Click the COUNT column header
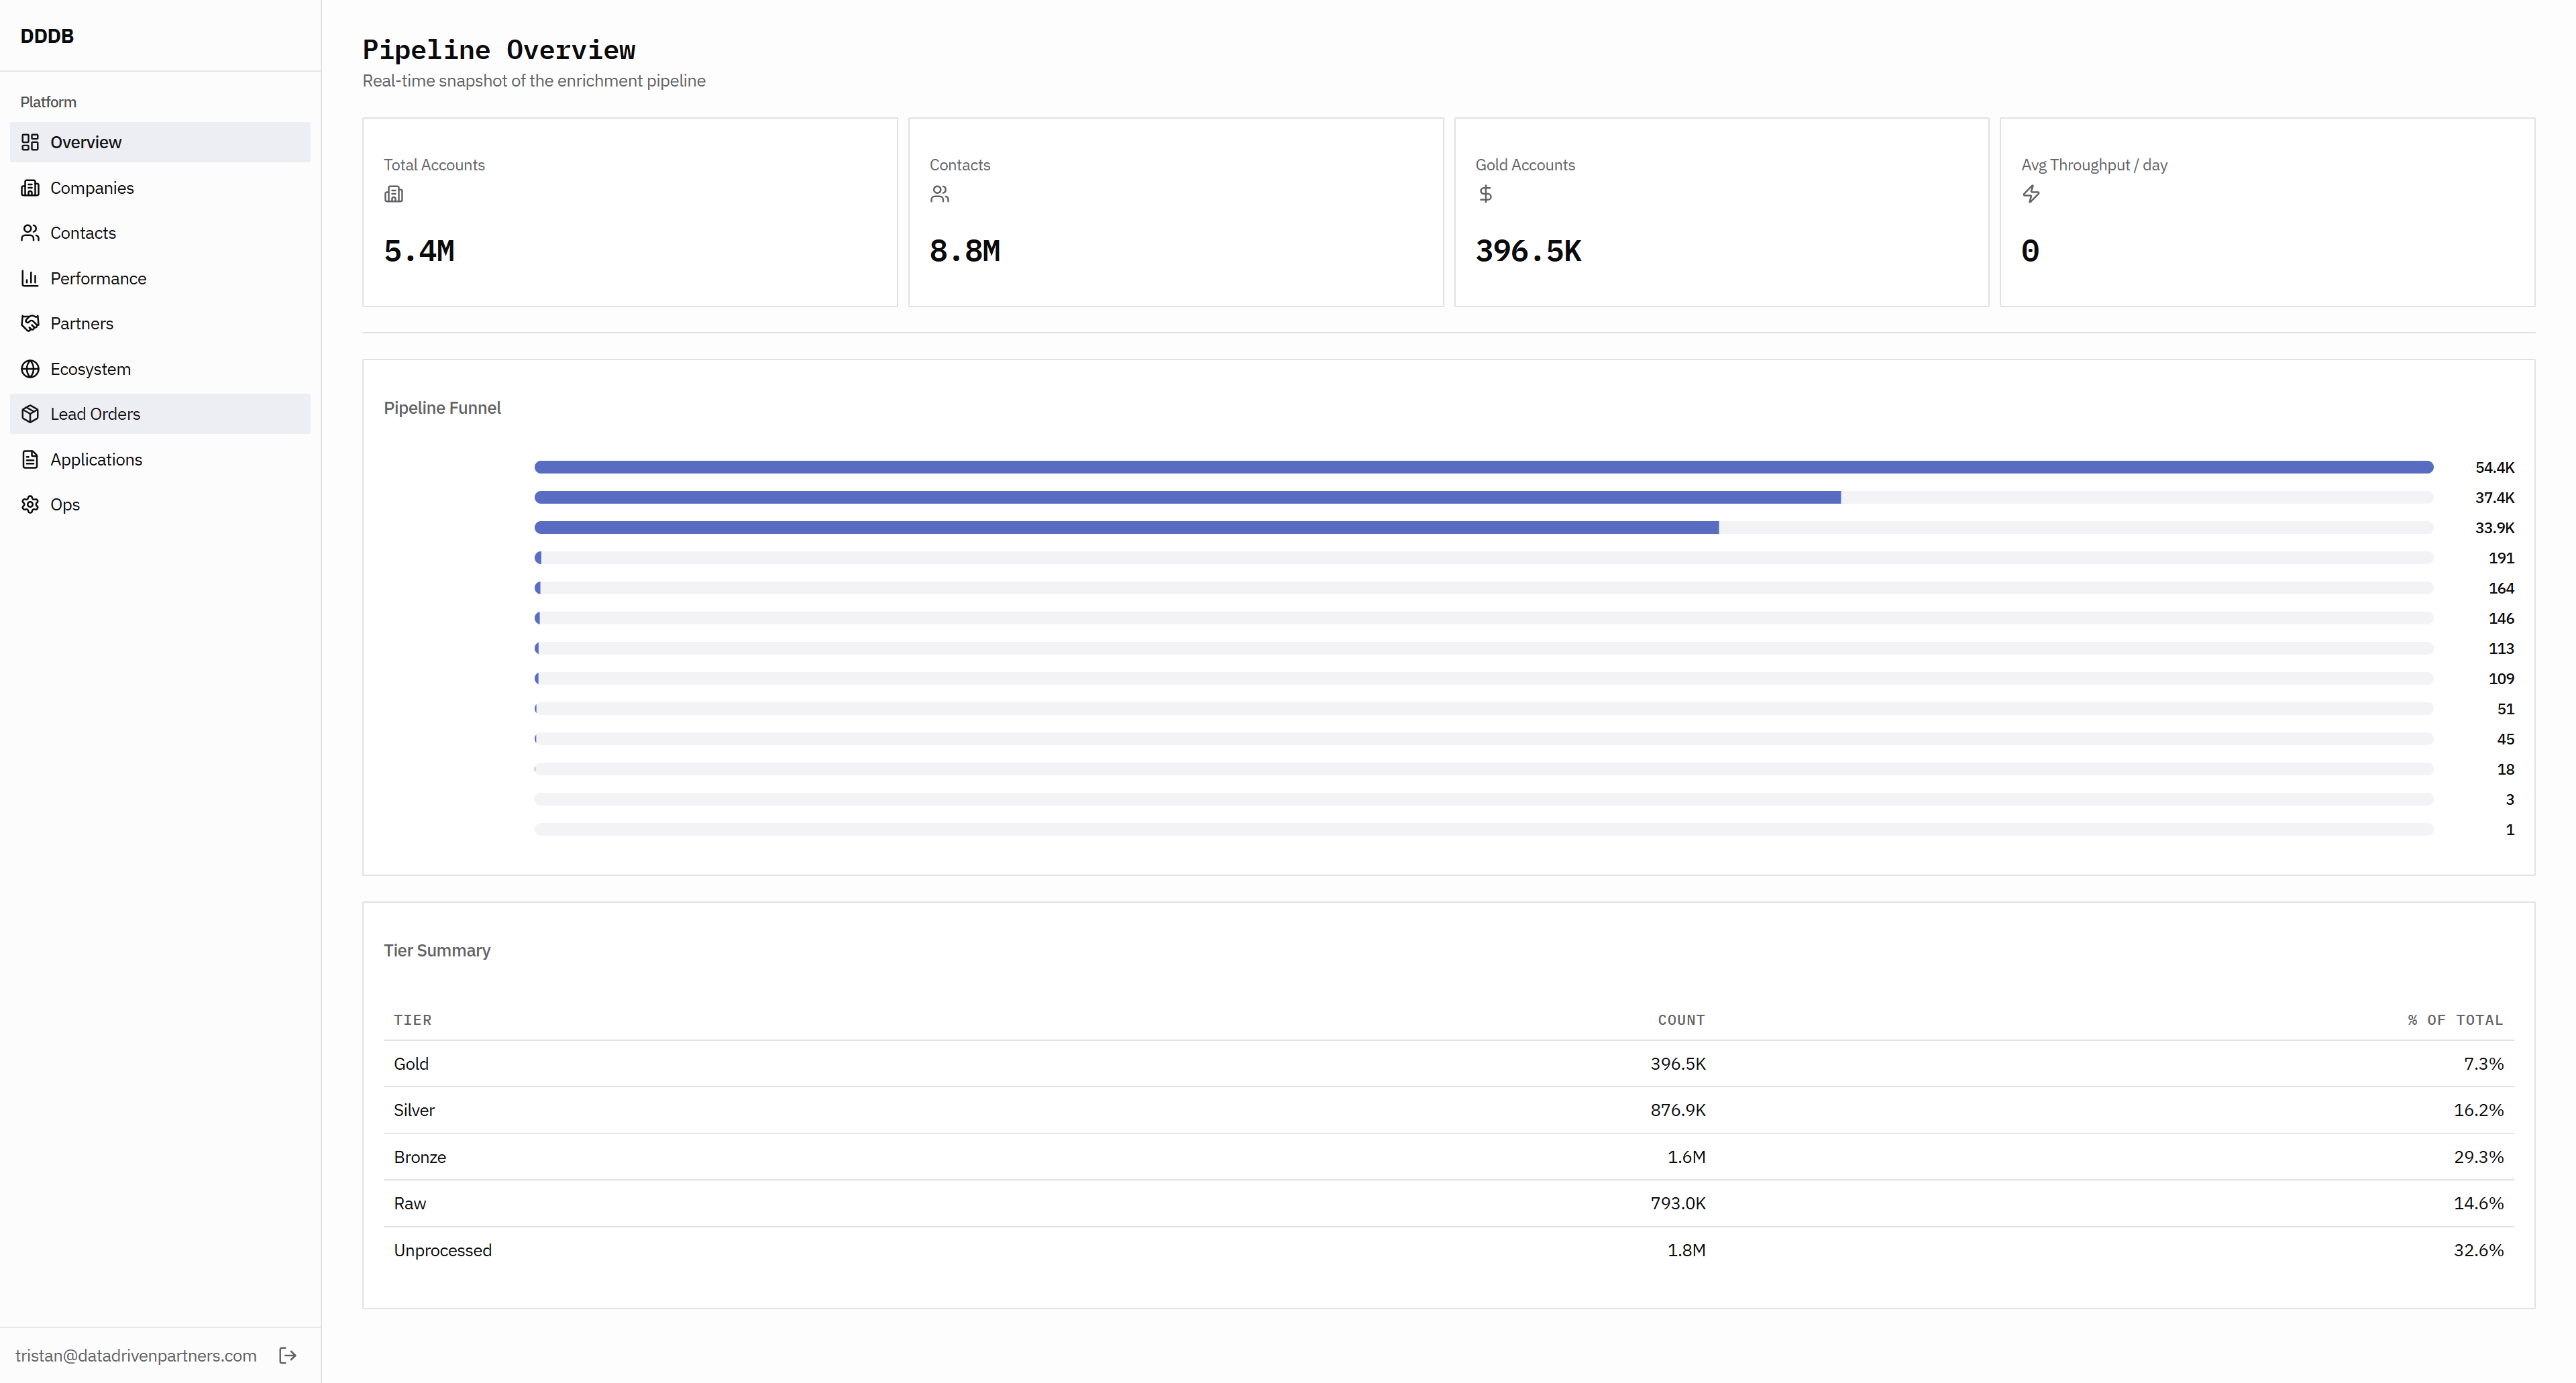Viewport: 2576px width, 1383px height. click(x=1680, y=1020)
